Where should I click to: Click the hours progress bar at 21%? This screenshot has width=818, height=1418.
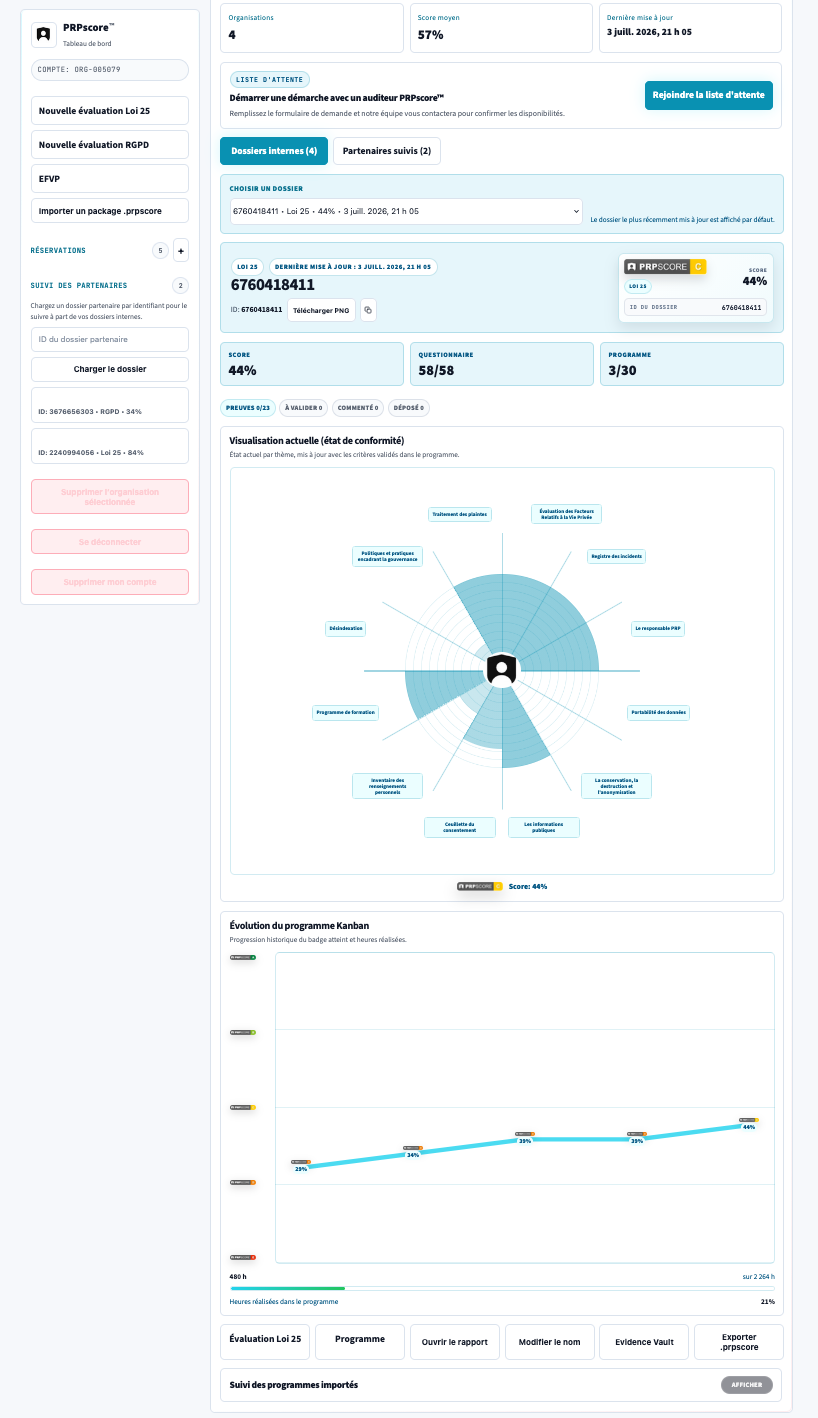pos(502,1288)
